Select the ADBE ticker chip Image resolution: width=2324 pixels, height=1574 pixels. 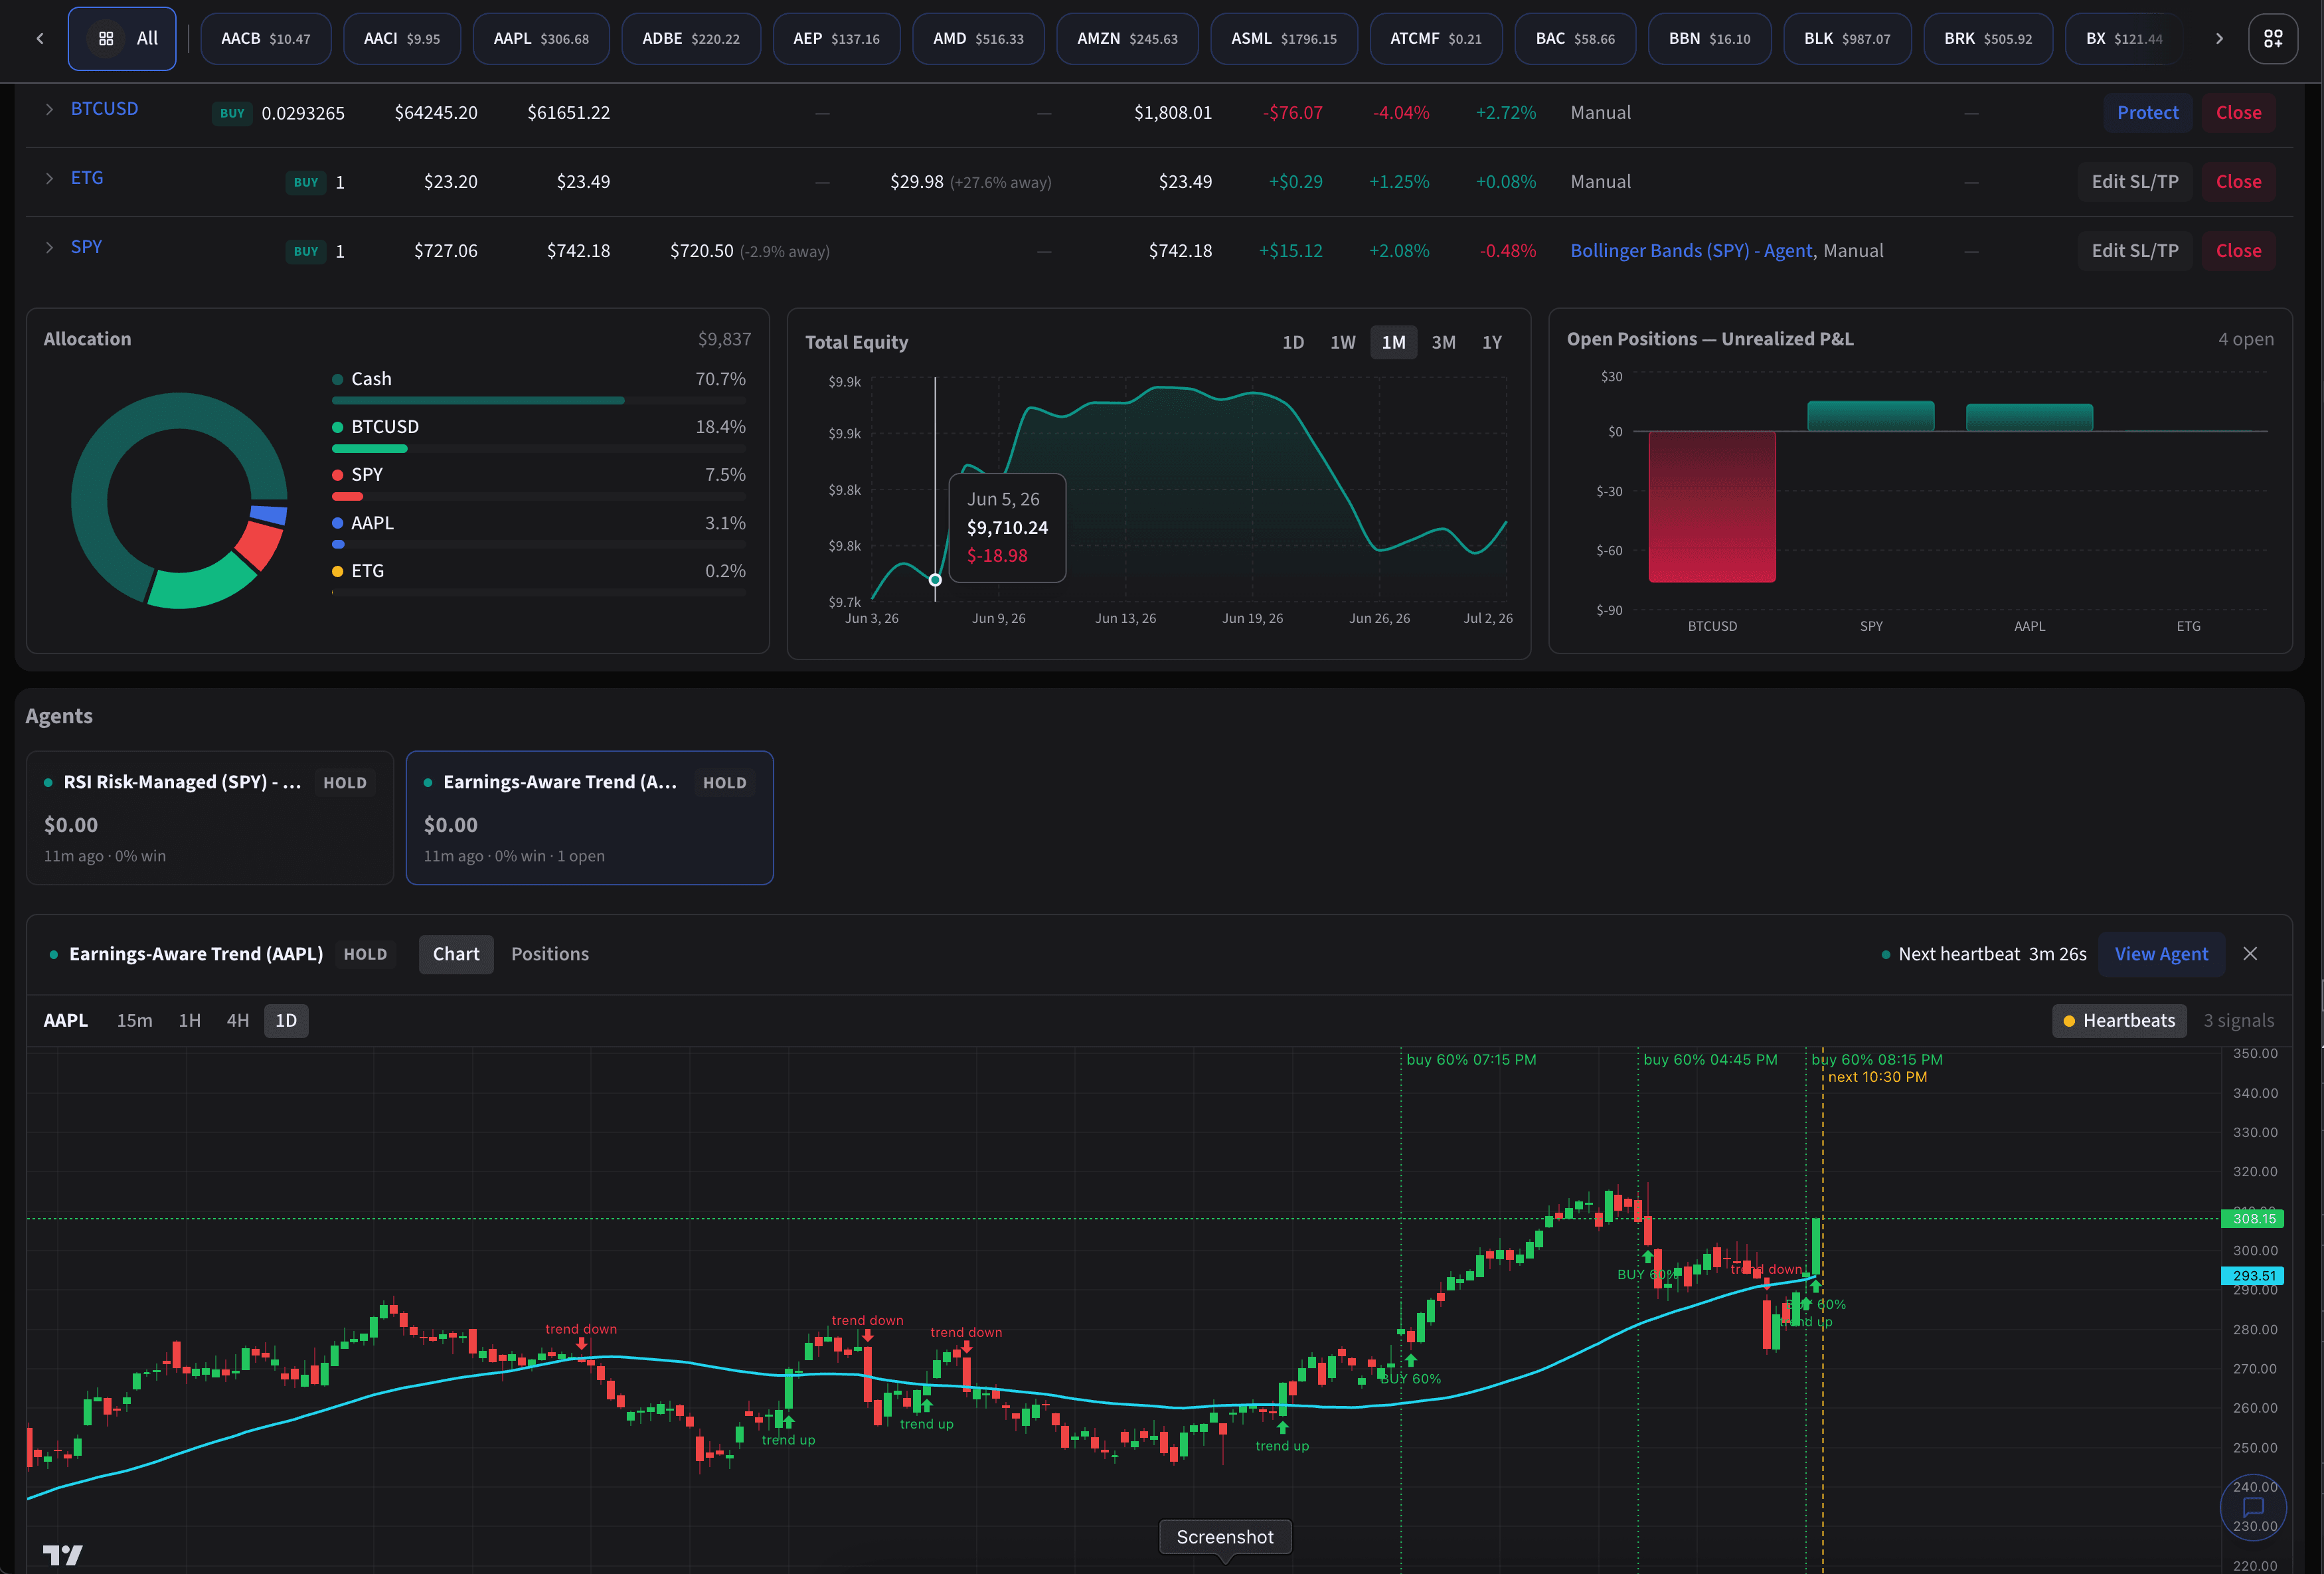691,38
